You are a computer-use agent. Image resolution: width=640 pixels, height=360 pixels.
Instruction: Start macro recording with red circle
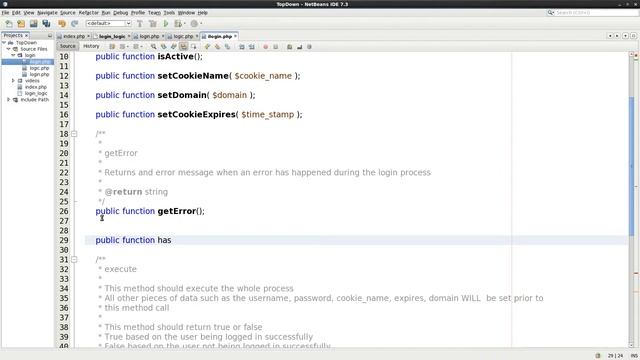[x=266, y=47]
